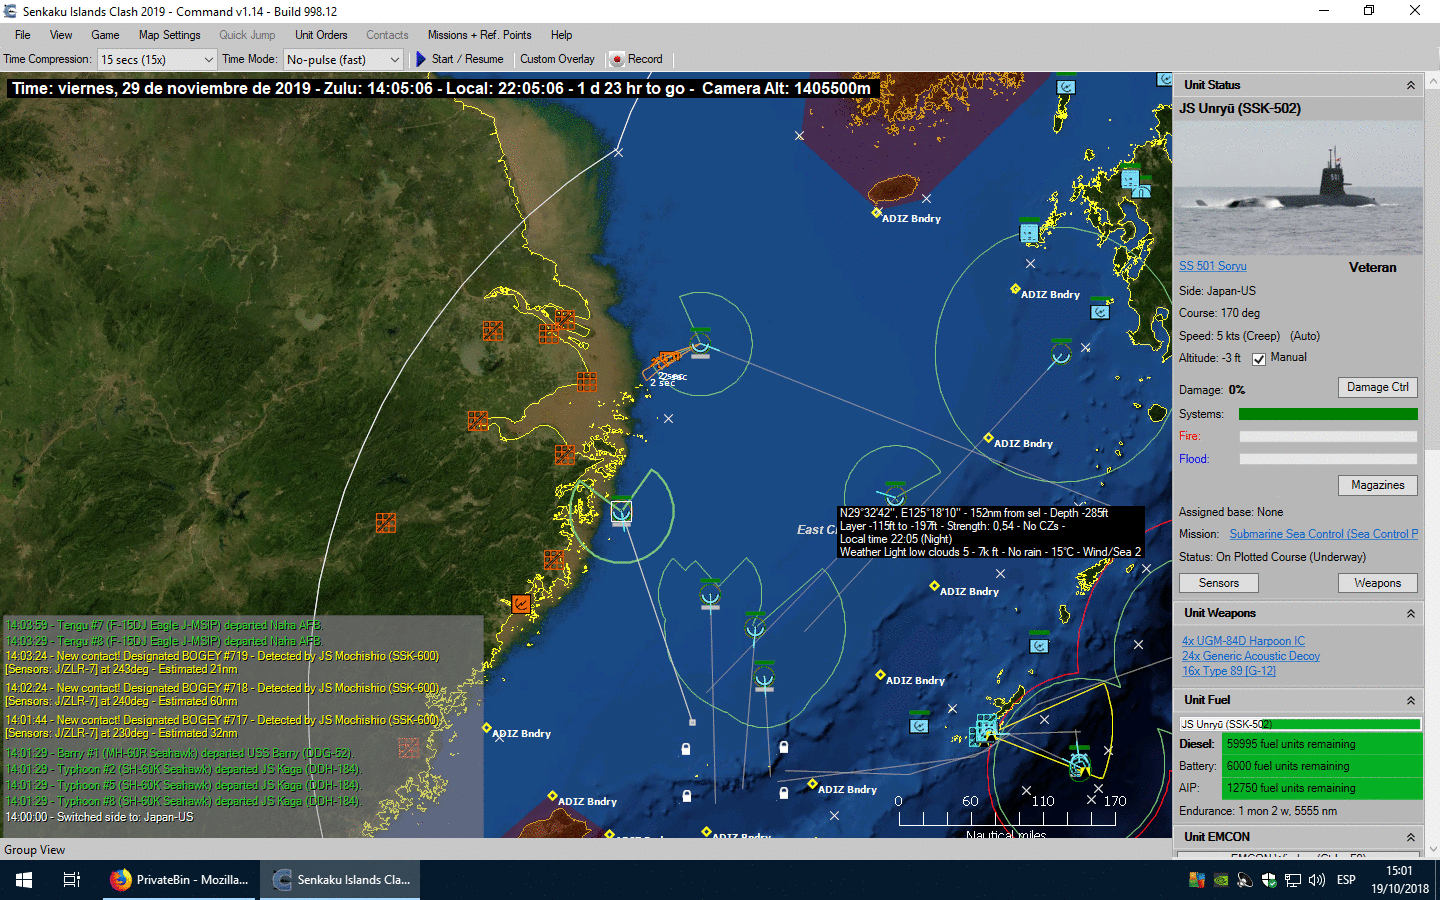Click the Tengu #7 departed Naha AFB message
This screenshot has width=1440, height=900.
coord(164,625)
